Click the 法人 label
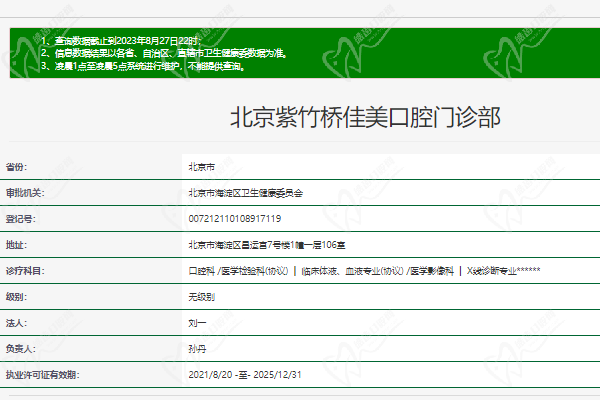Viewport: 600px width, 400px height. point(16,323)
